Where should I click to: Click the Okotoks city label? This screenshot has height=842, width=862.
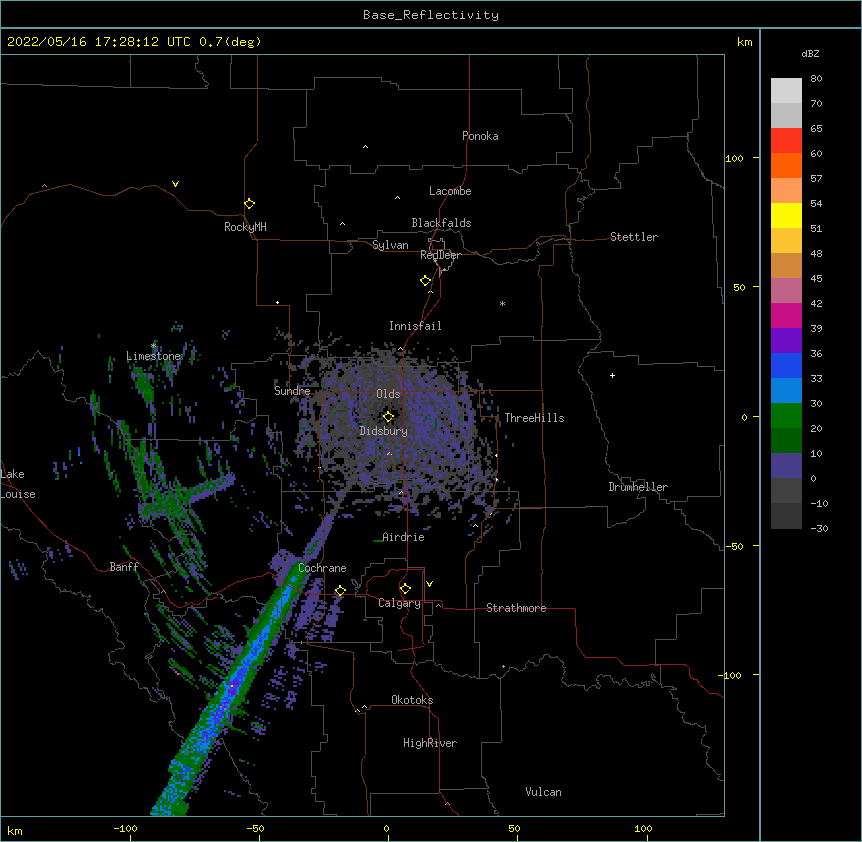click(412, 700)
